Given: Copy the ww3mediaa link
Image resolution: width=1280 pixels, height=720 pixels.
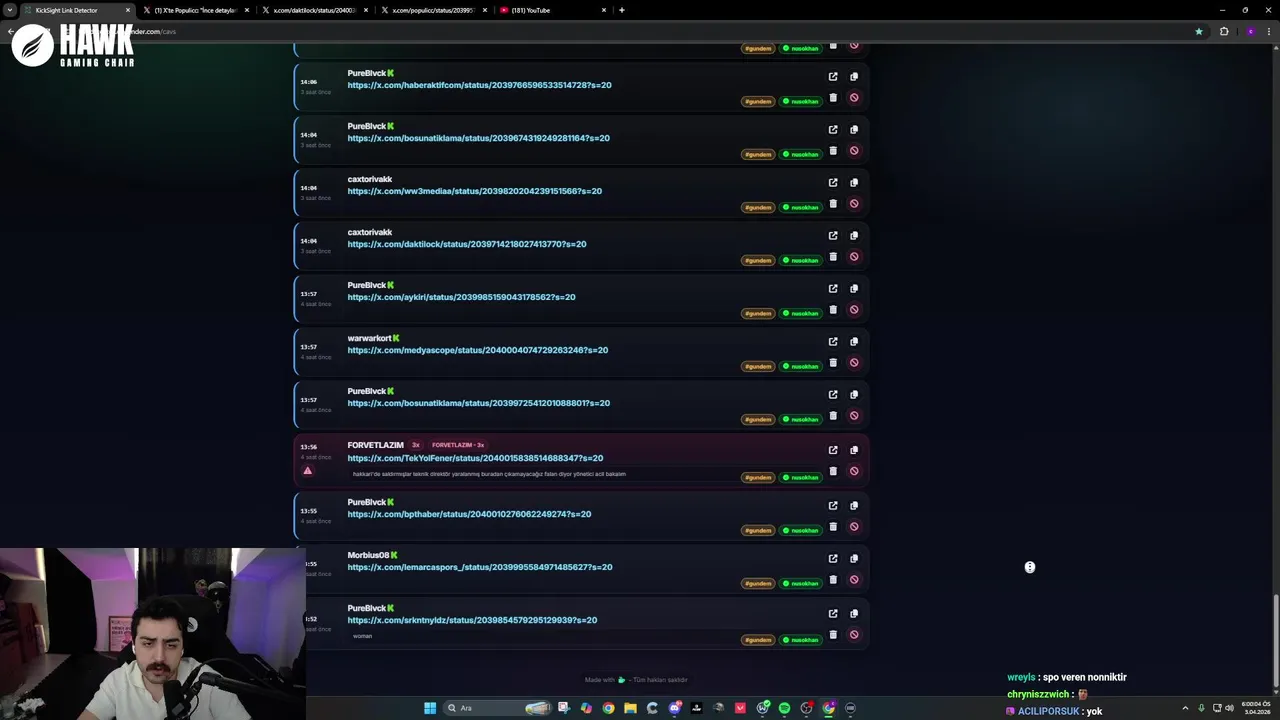Looking at the screenshot, I should coord(854,183).
